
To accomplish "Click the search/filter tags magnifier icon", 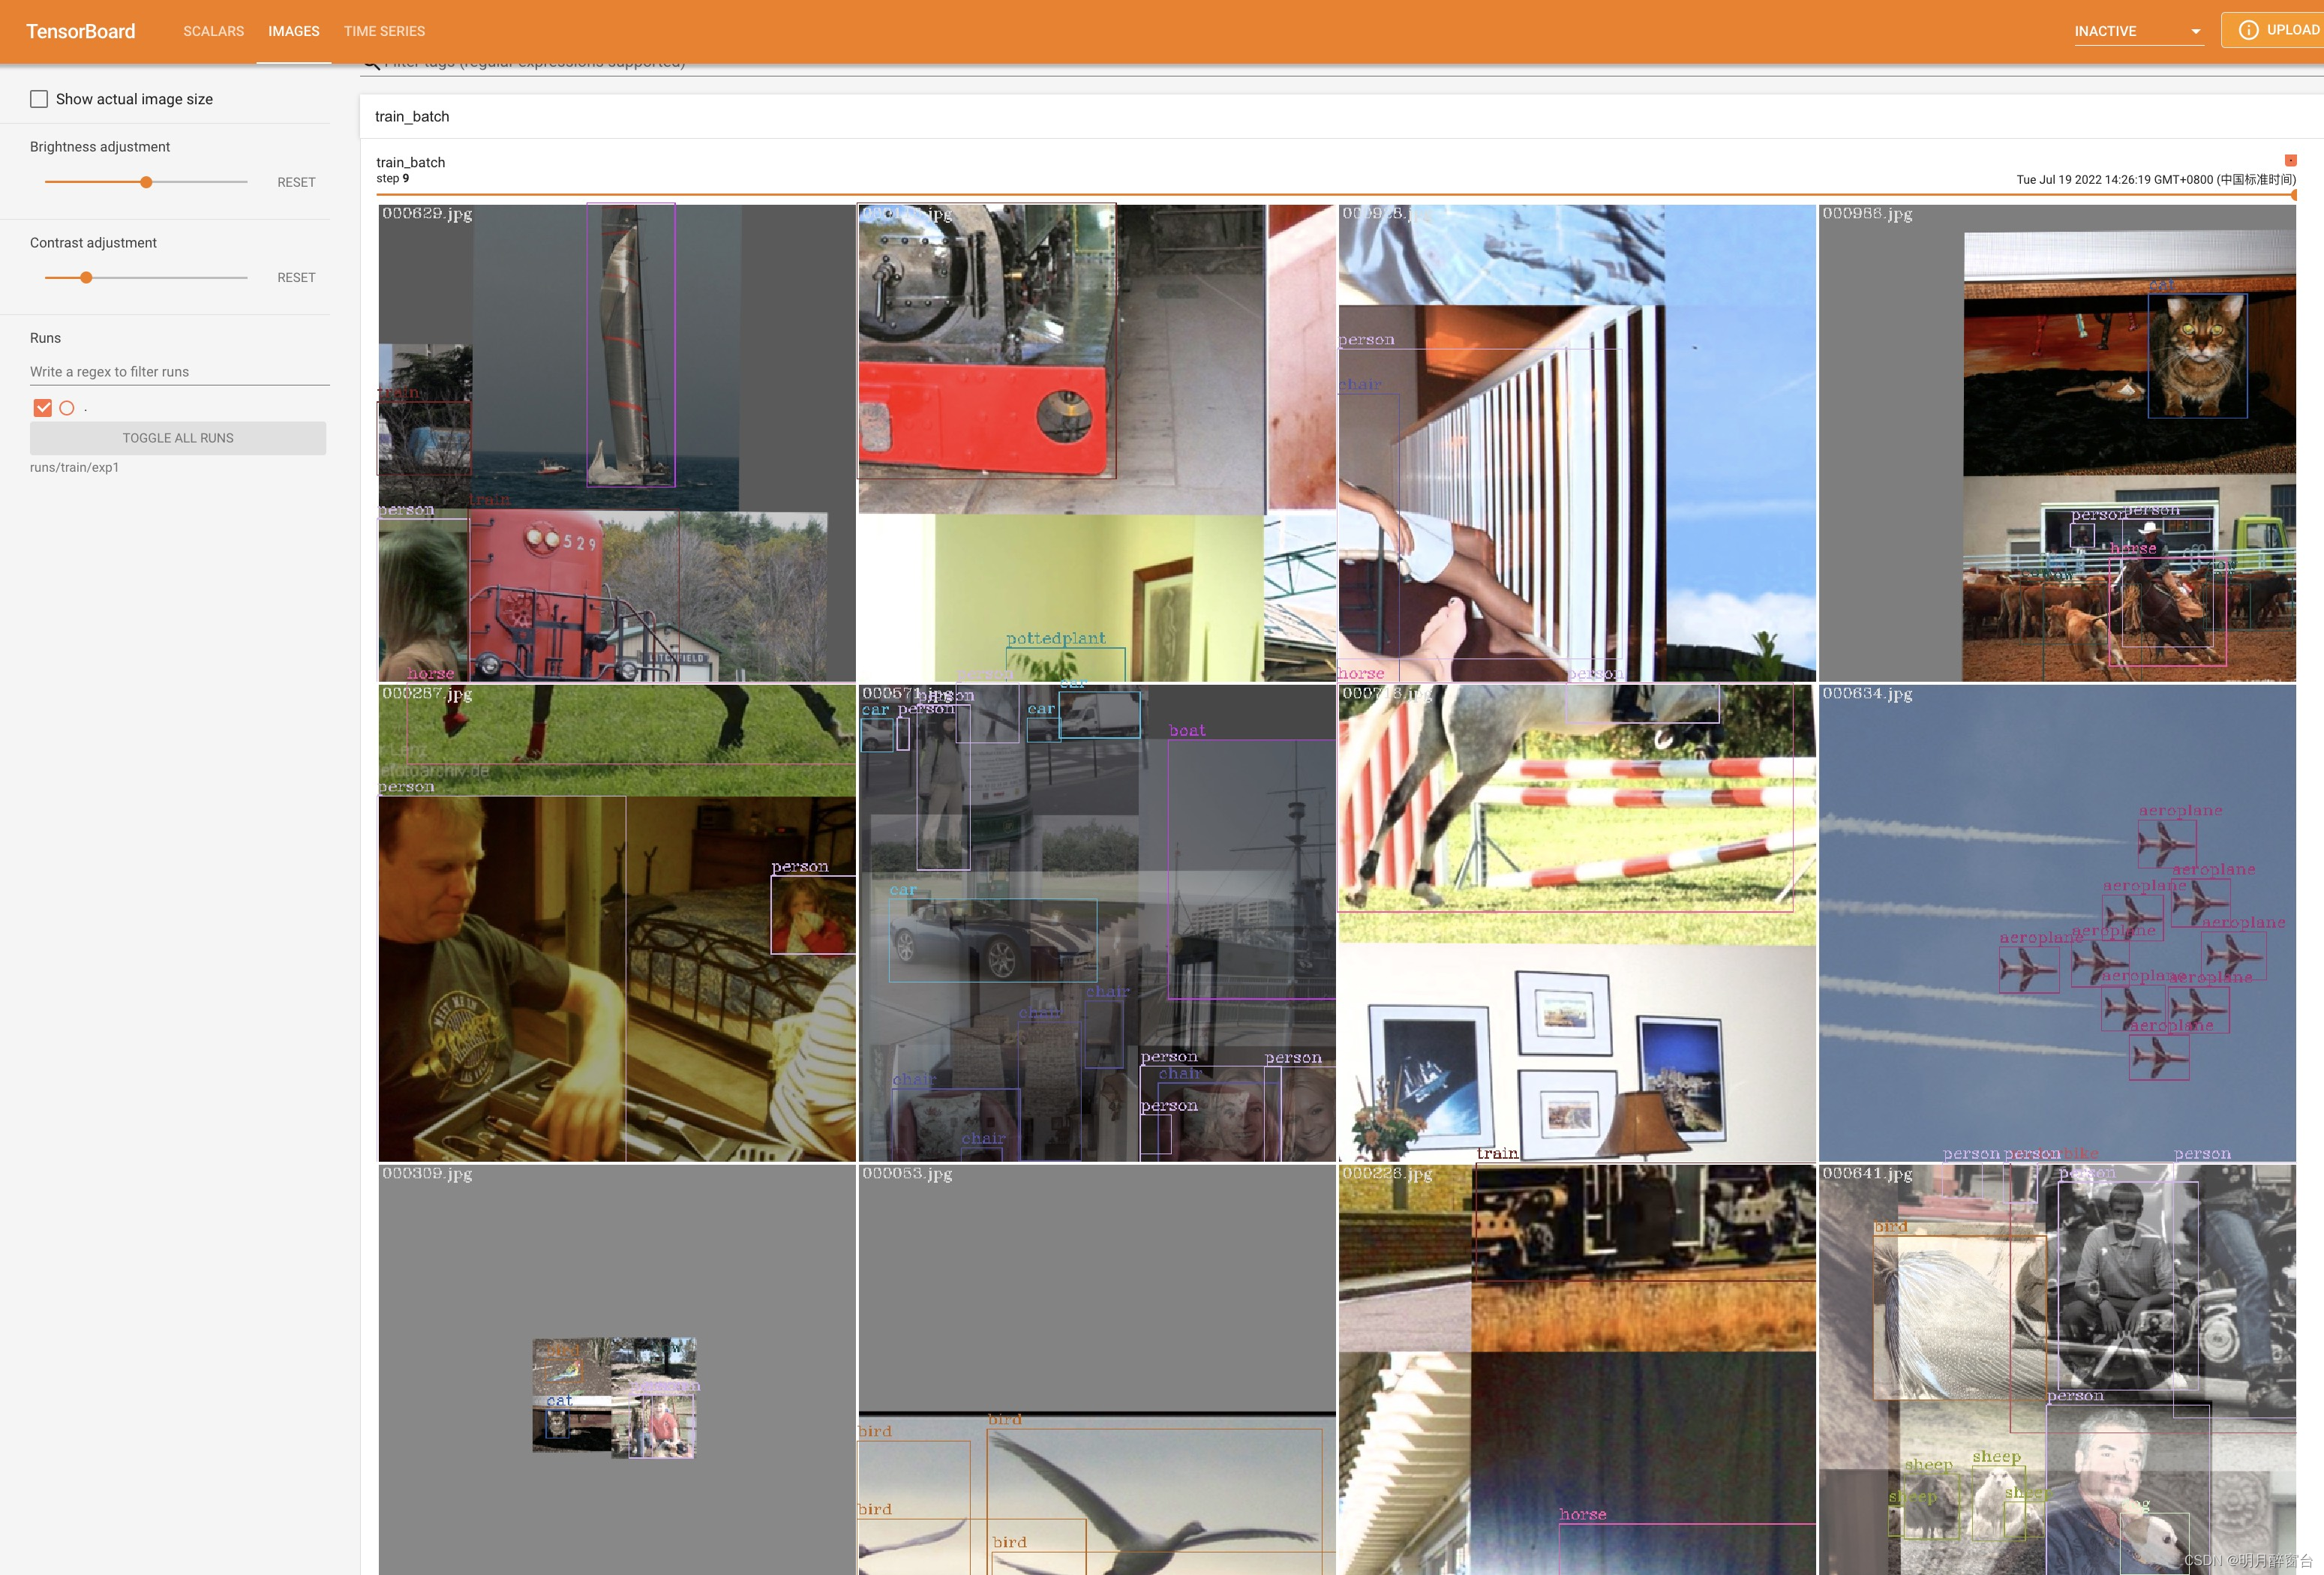I will coord(373,61).
